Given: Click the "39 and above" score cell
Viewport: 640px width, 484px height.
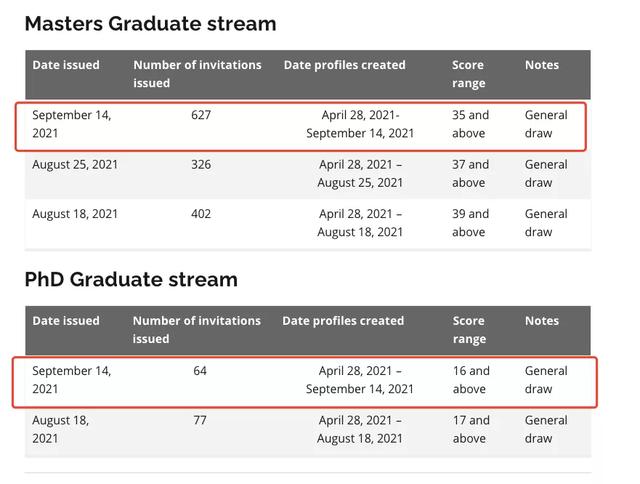Looking at the screenshot, I should tap(470, 222).
